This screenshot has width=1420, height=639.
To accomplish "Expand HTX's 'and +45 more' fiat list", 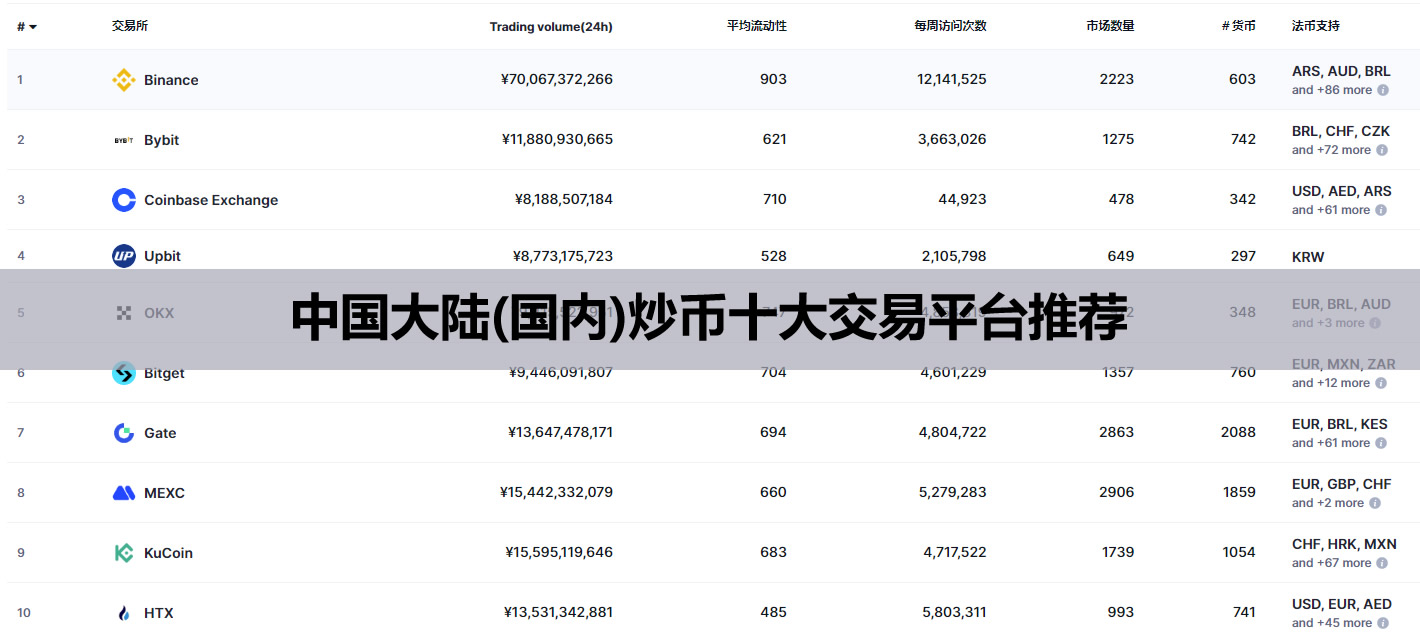I will 1332,623.
